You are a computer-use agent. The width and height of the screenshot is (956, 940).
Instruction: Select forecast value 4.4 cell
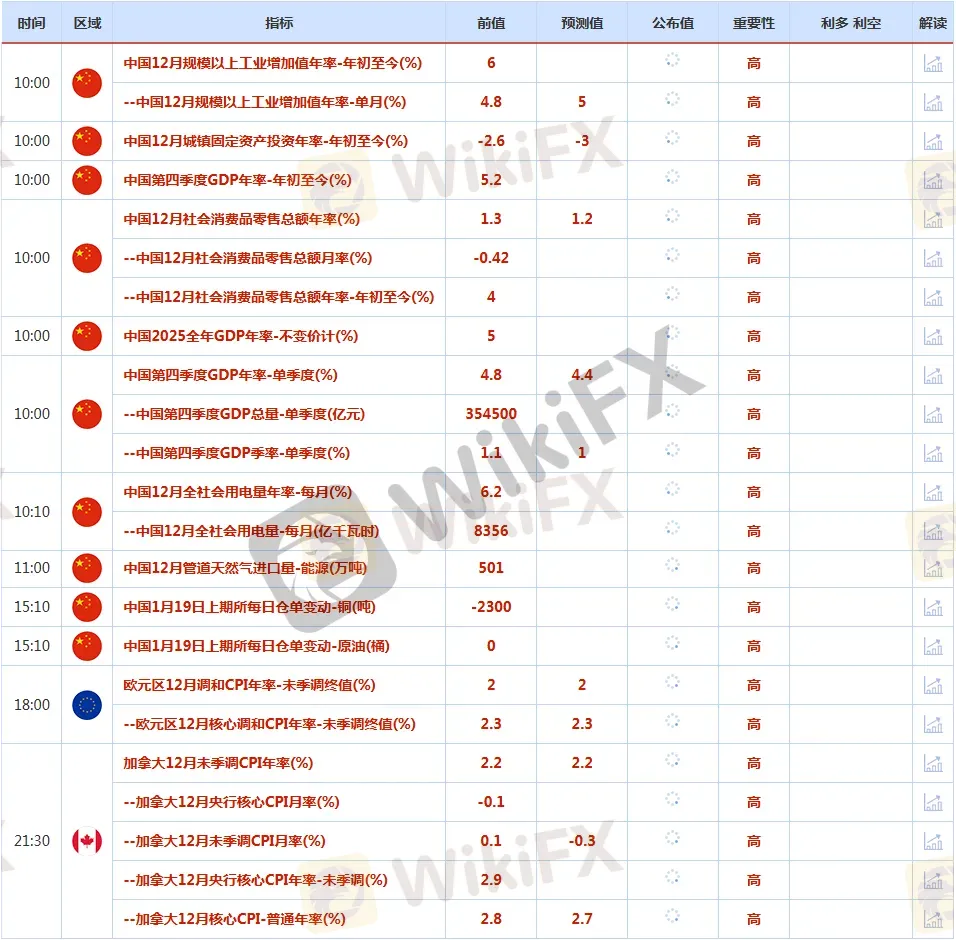(x=582, y=375)
